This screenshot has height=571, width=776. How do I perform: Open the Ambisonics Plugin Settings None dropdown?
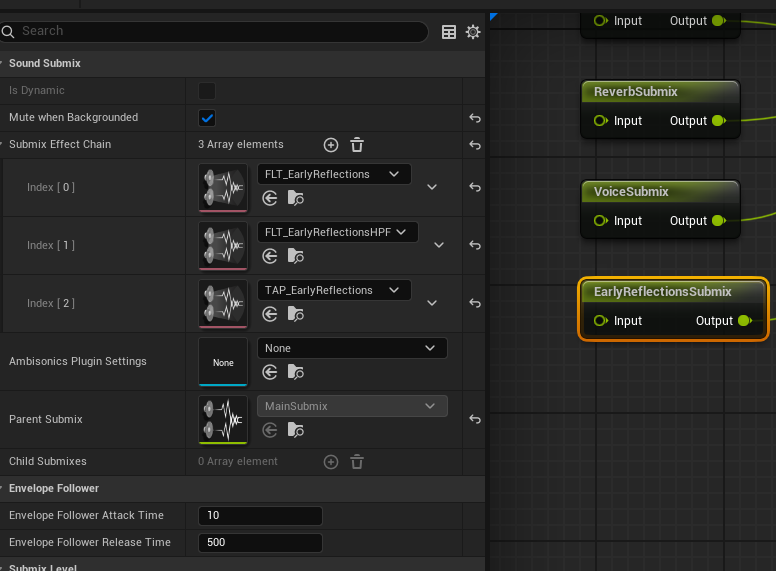pos(352,348)
